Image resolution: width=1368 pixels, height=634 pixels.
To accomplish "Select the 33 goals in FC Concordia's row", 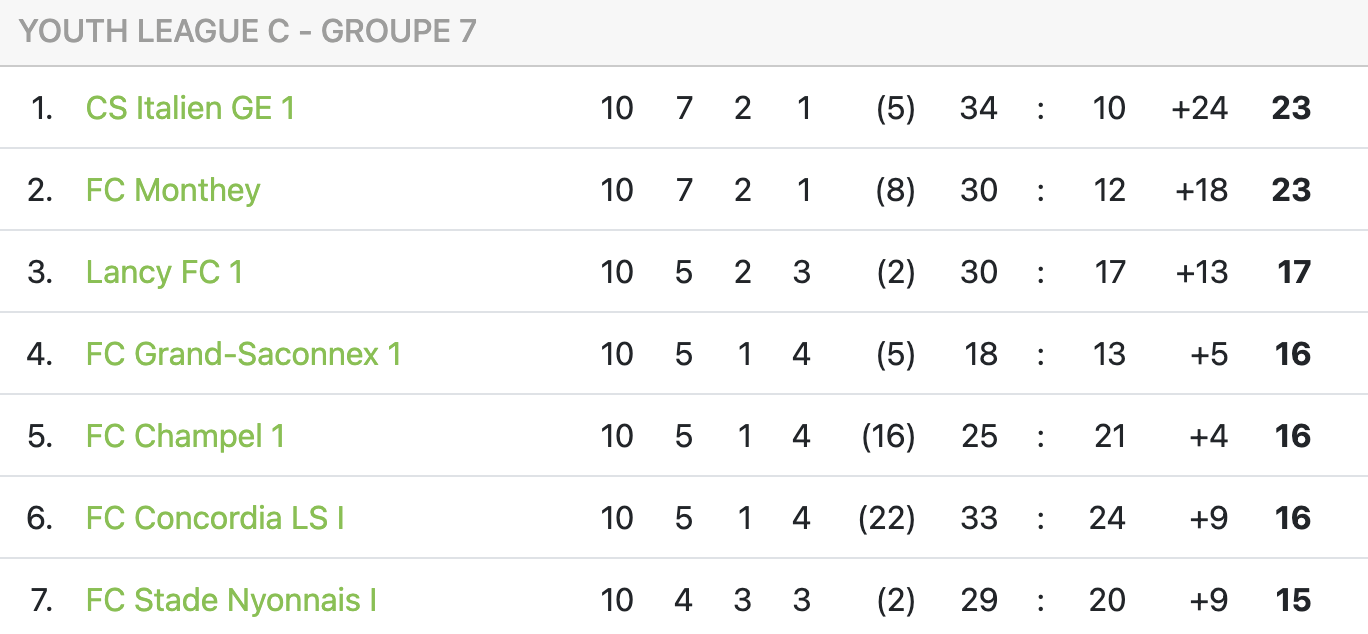I will (x=978, y=518).
